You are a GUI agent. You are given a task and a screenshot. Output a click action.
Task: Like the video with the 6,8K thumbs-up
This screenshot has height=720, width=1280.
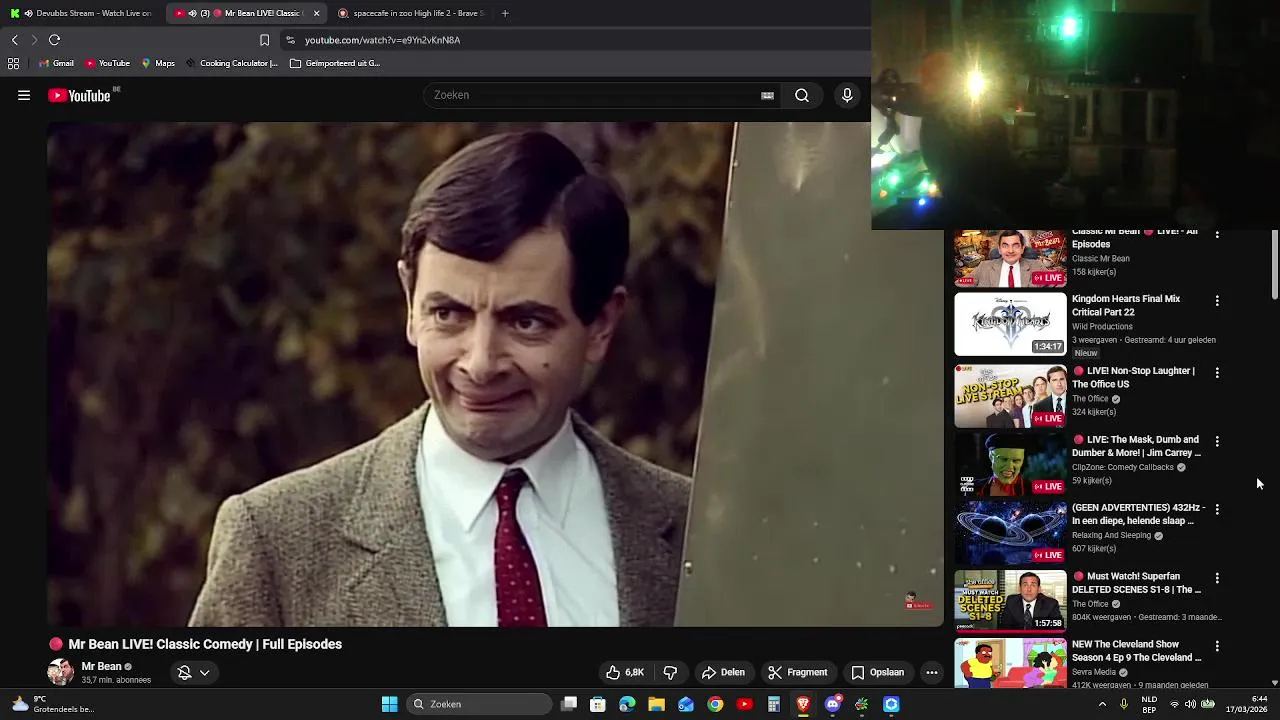625,672
